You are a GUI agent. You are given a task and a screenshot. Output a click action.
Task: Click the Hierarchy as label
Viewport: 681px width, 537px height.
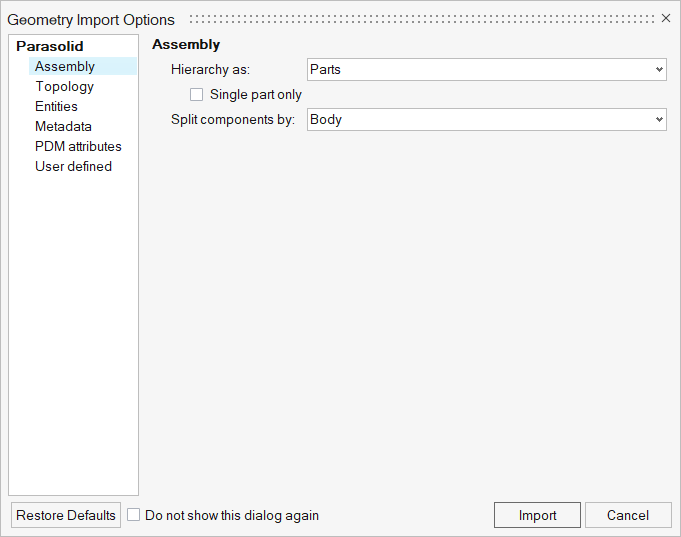210,69
